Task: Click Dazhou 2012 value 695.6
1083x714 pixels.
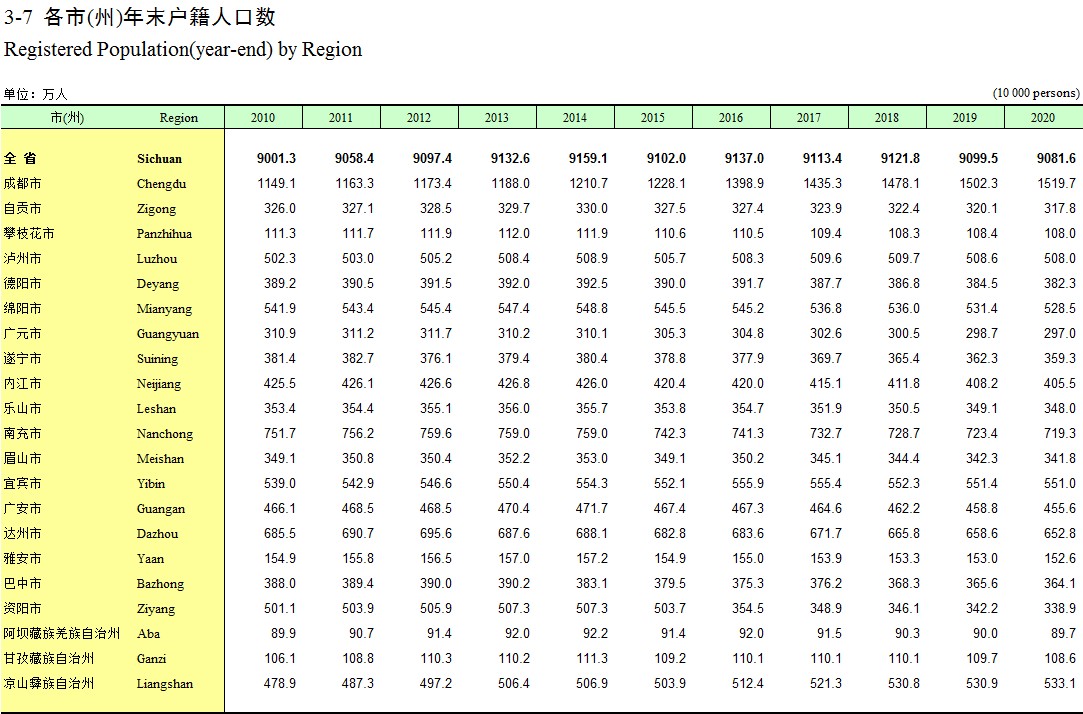Action: coord(435,533)
